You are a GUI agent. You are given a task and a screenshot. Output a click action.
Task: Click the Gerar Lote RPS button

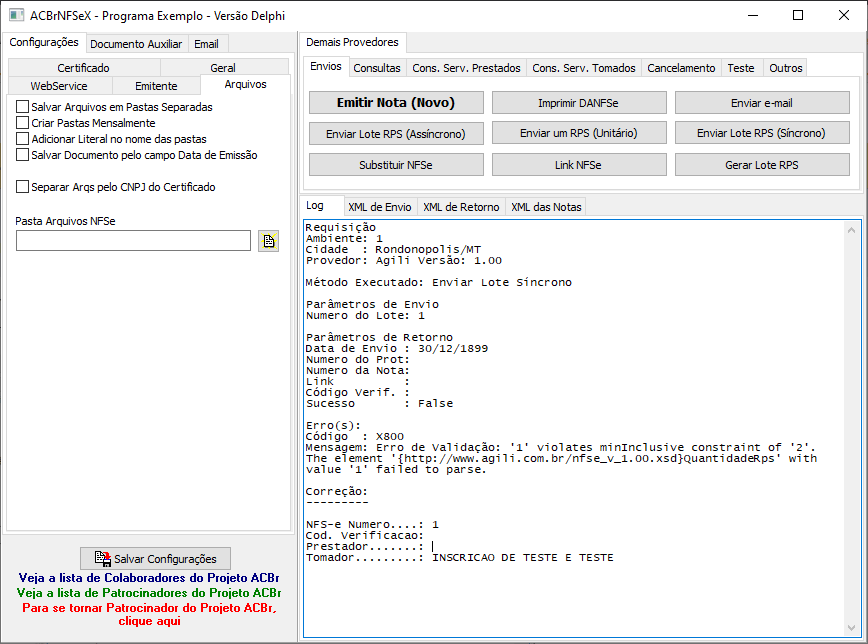762,164
